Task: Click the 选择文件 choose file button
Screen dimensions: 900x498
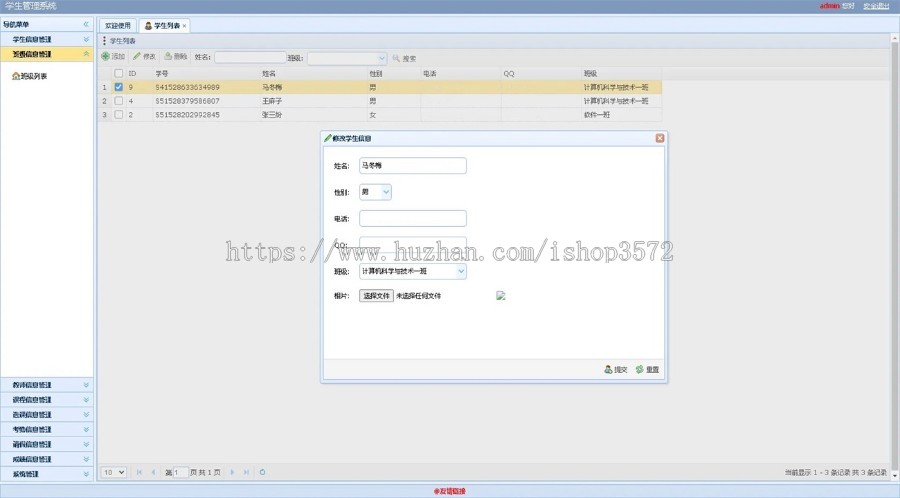Action: tap(377, 295)
